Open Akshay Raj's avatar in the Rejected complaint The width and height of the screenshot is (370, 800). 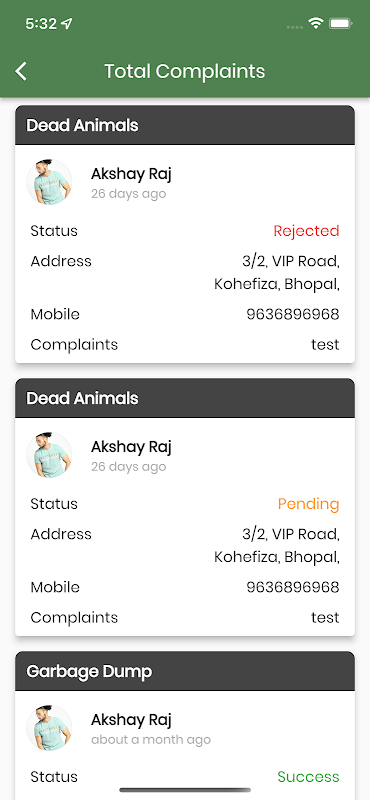click(x=49, y=182)
